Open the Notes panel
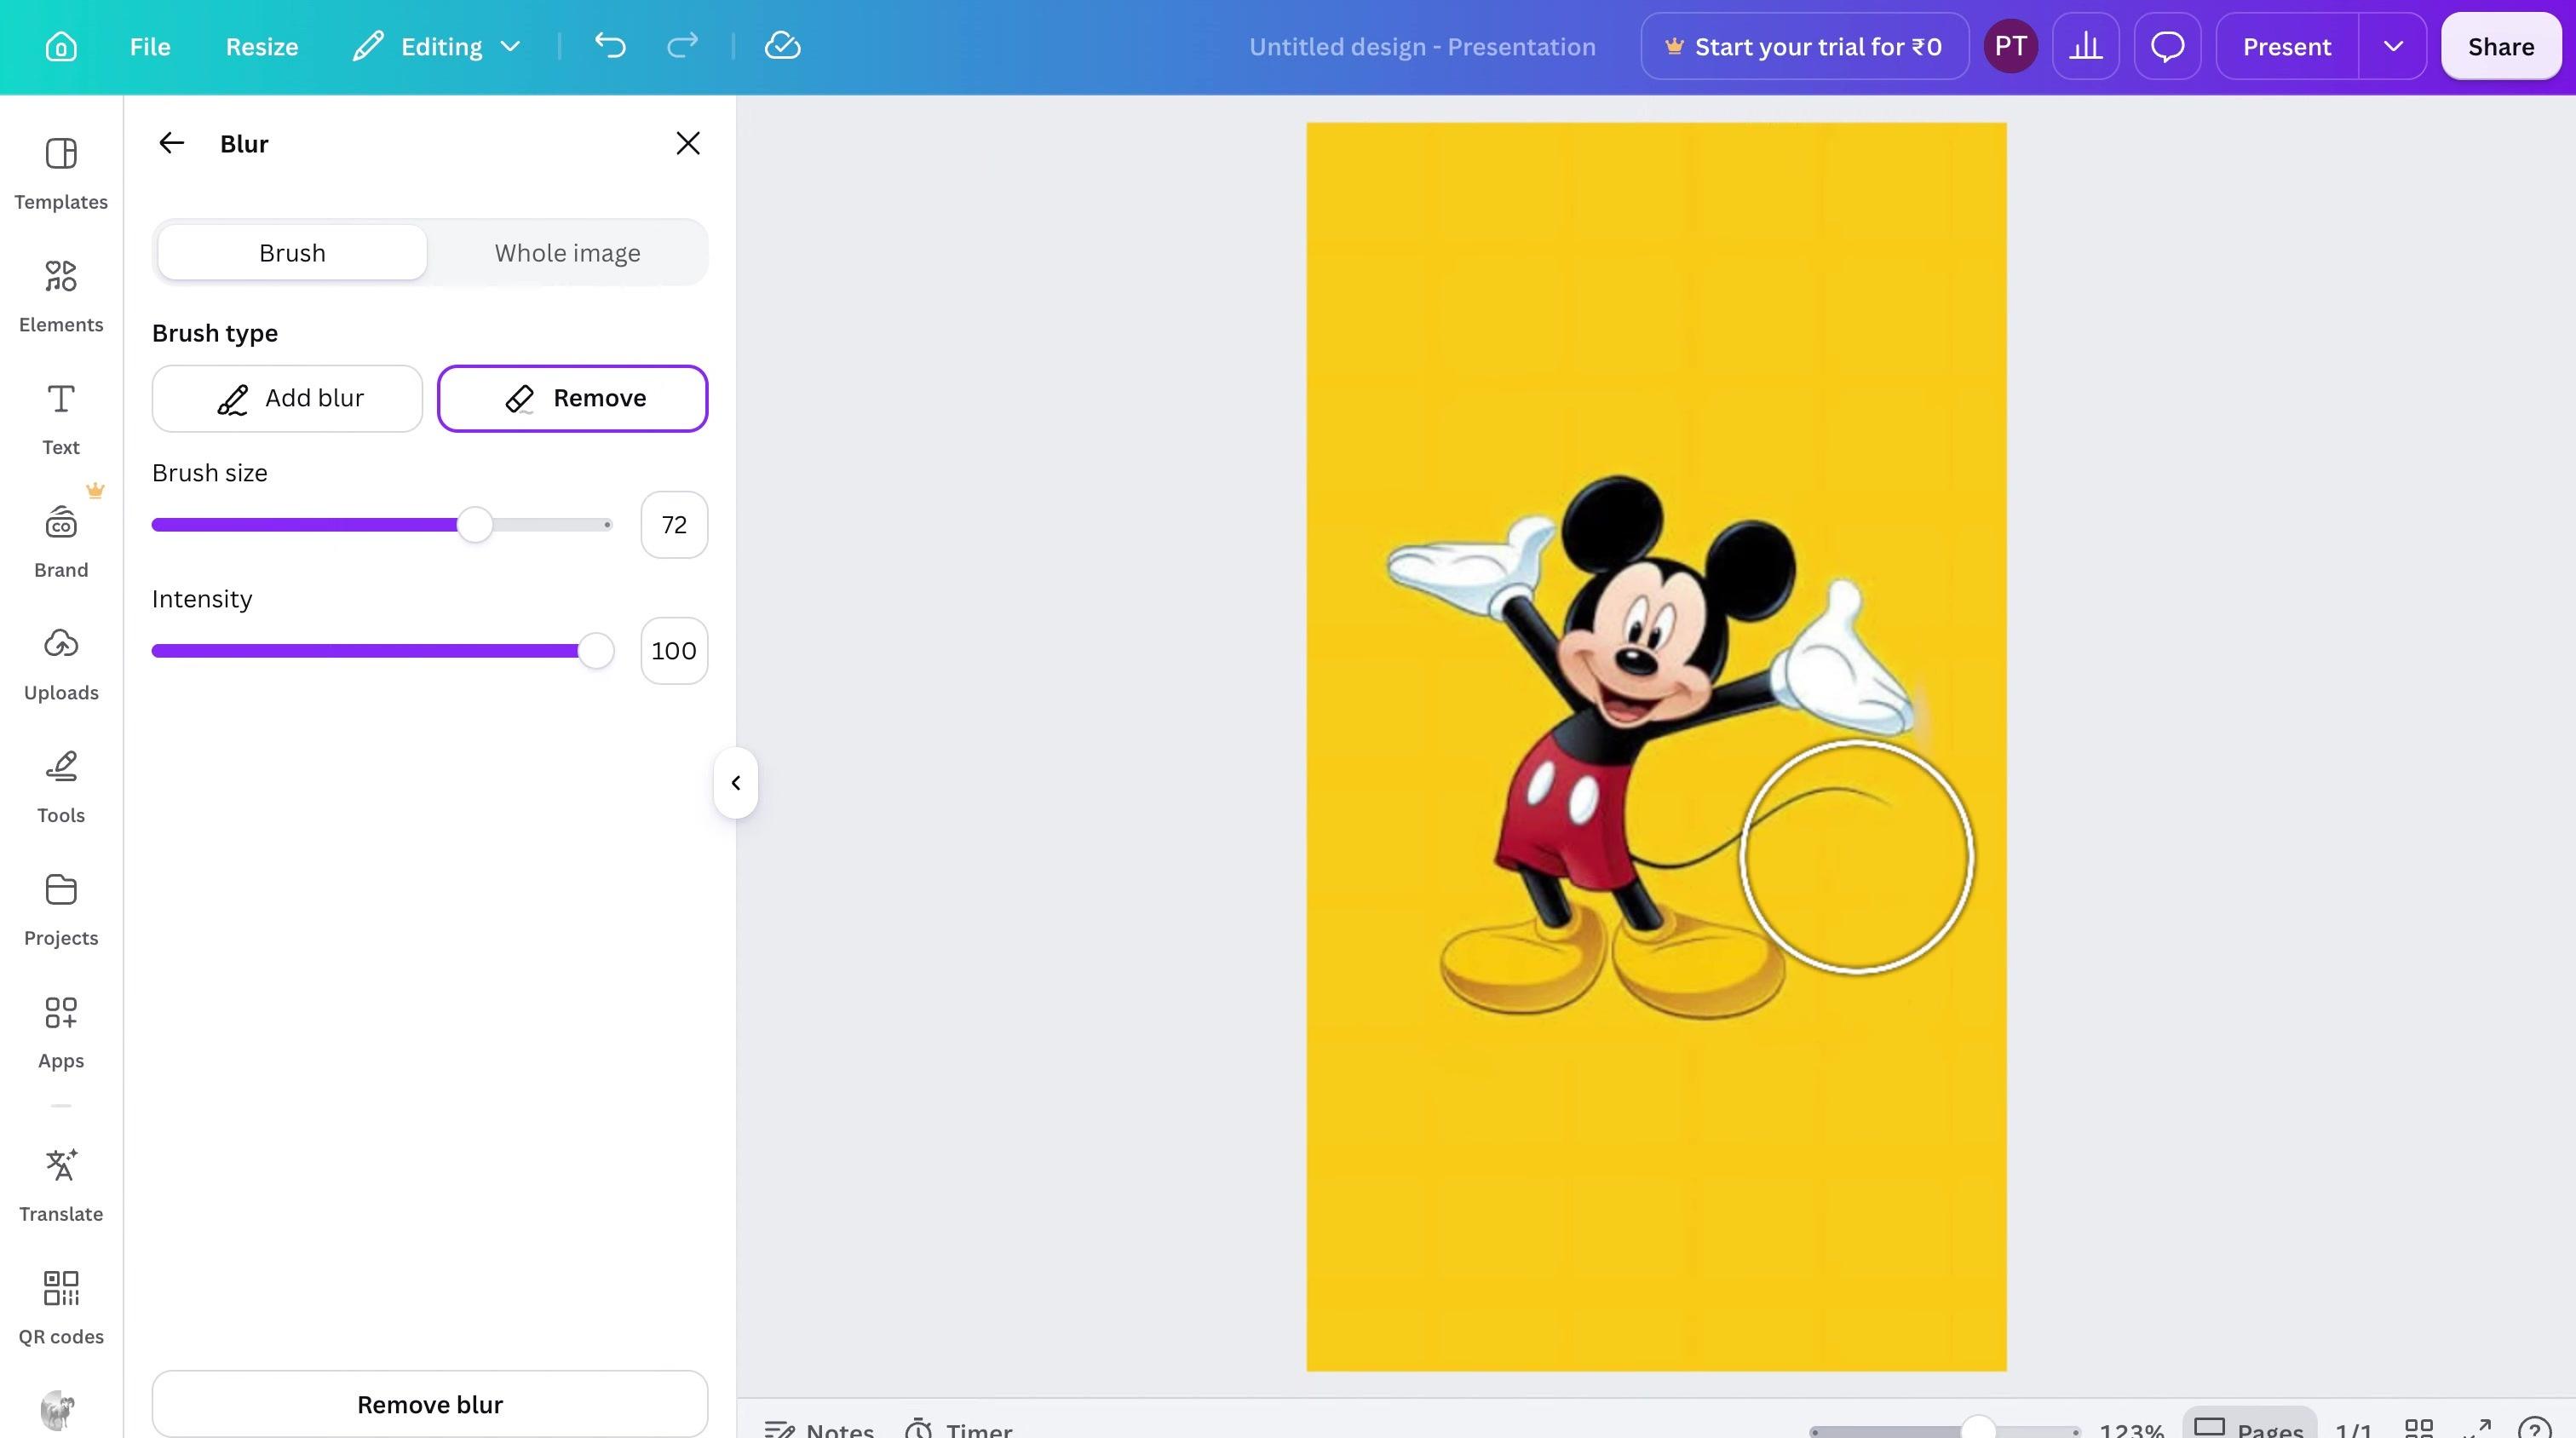Screen dimensions: 2576x1438 point(819,1430)
